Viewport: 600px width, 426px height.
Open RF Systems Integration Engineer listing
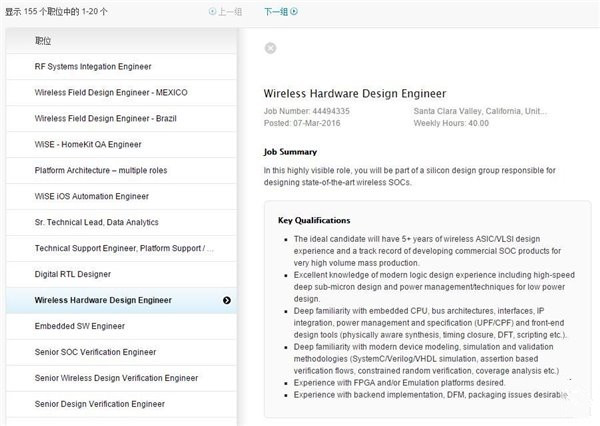click(93, 67)
